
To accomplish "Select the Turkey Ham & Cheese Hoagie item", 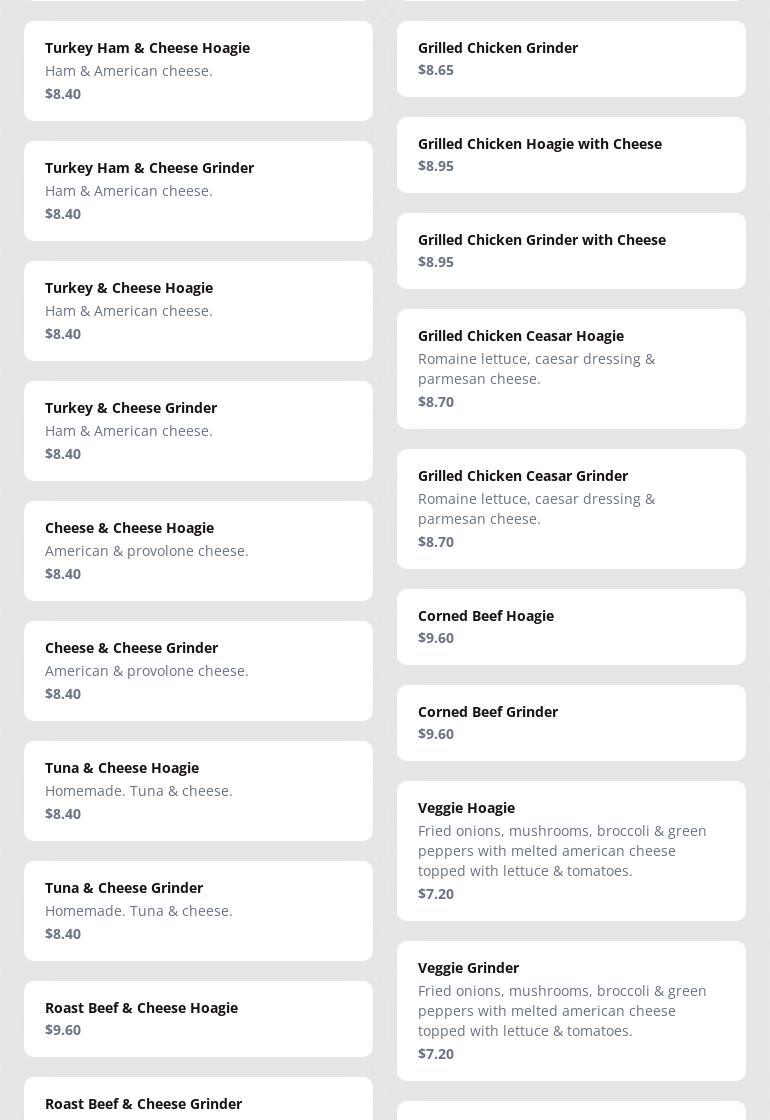I will pos(198,71).
